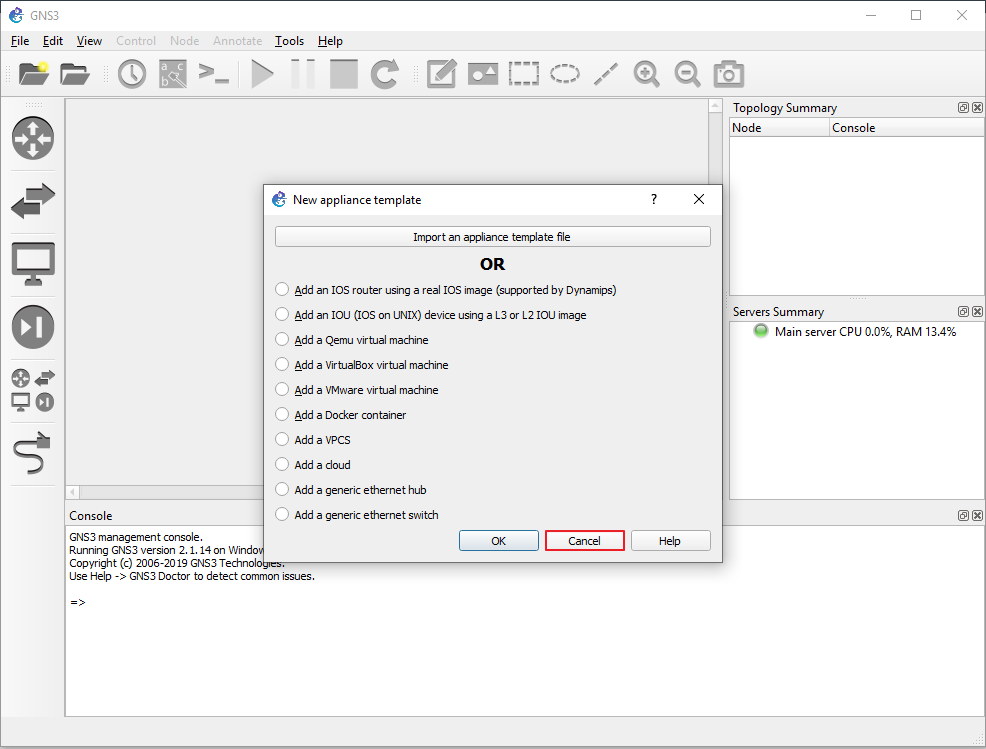Select Add a Docker container option
Screen dimensions: 986x749
click(341, 414)
